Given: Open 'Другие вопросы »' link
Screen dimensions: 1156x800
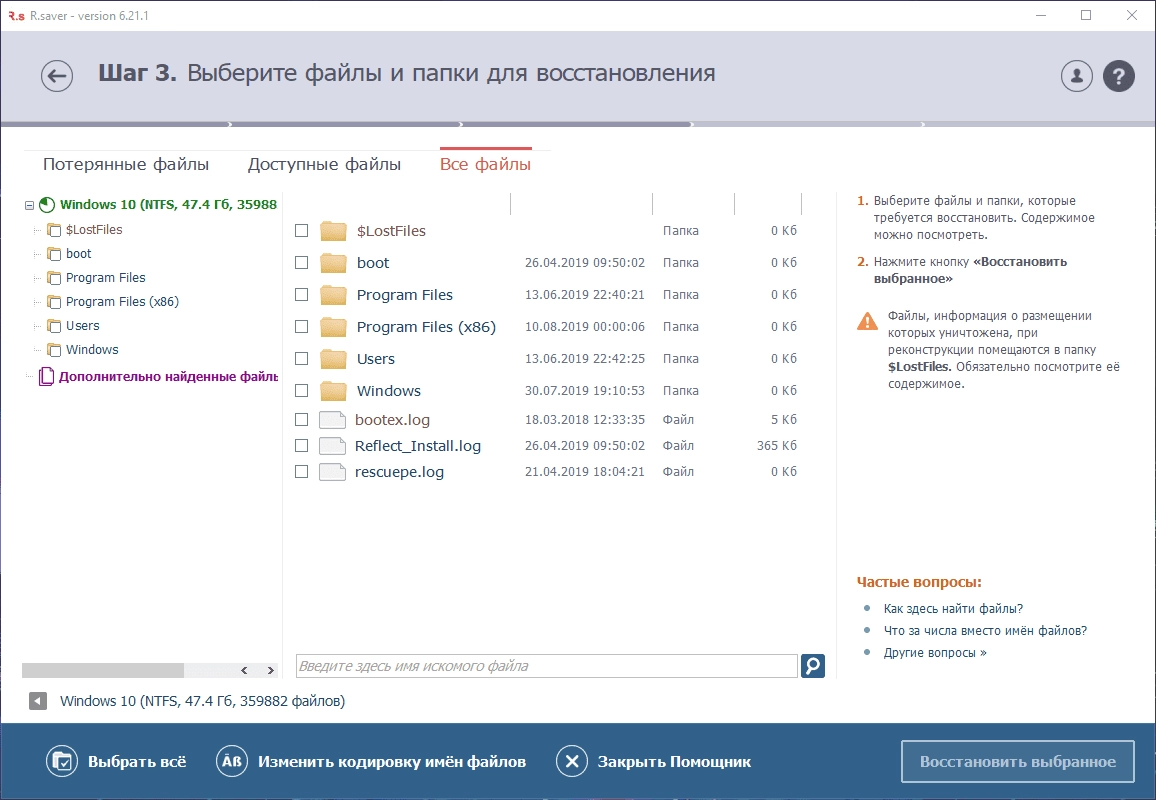Looking at the screenshot, I should coord(935,653).
